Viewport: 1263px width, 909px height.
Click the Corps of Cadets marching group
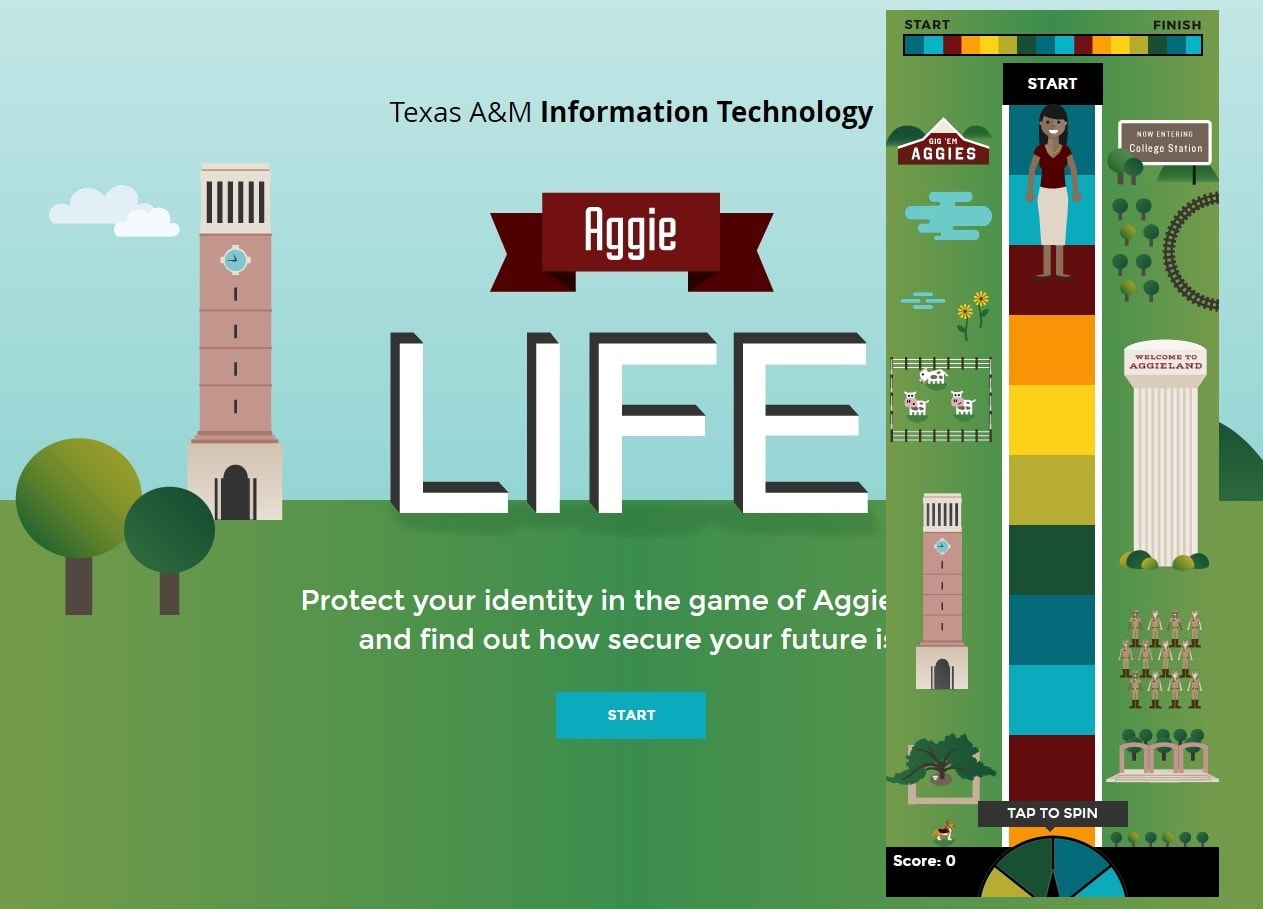(1160, 658)
